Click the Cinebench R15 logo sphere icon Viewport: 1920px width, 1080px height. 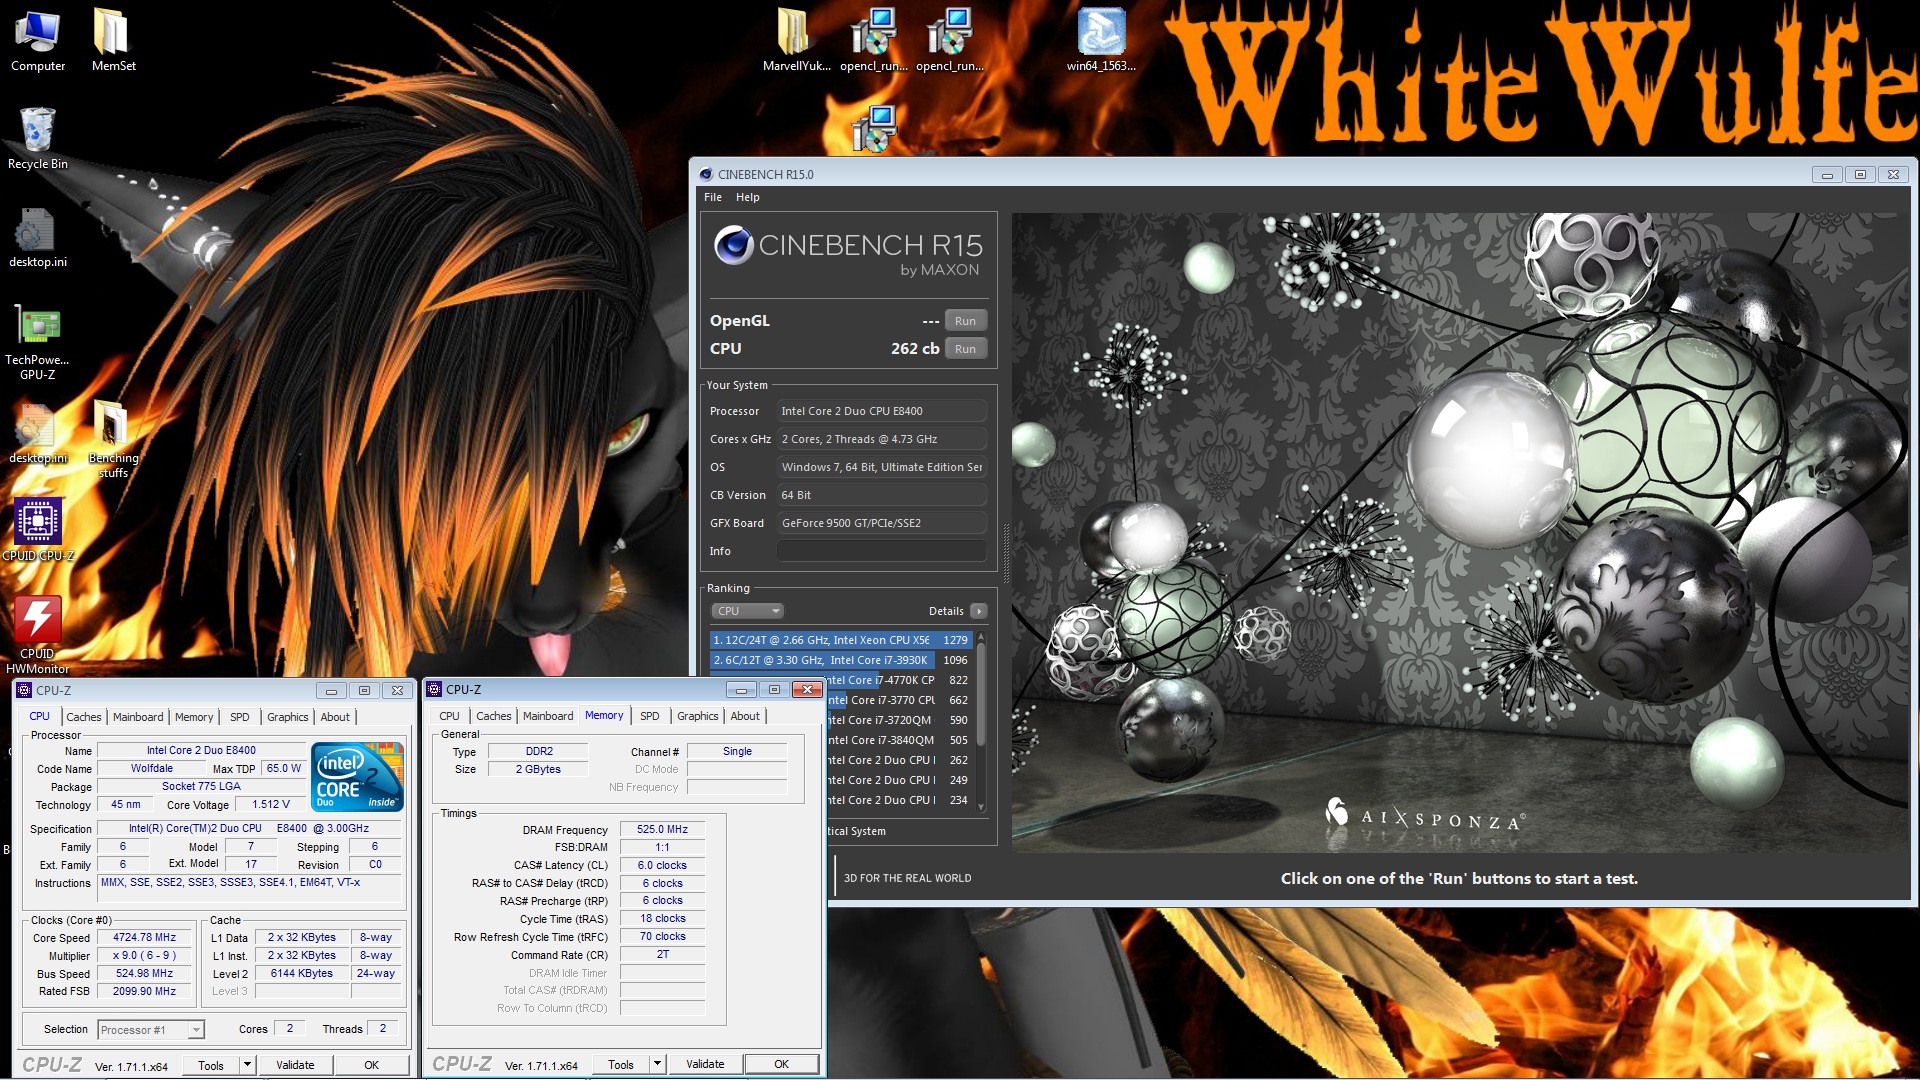(733, 245)
